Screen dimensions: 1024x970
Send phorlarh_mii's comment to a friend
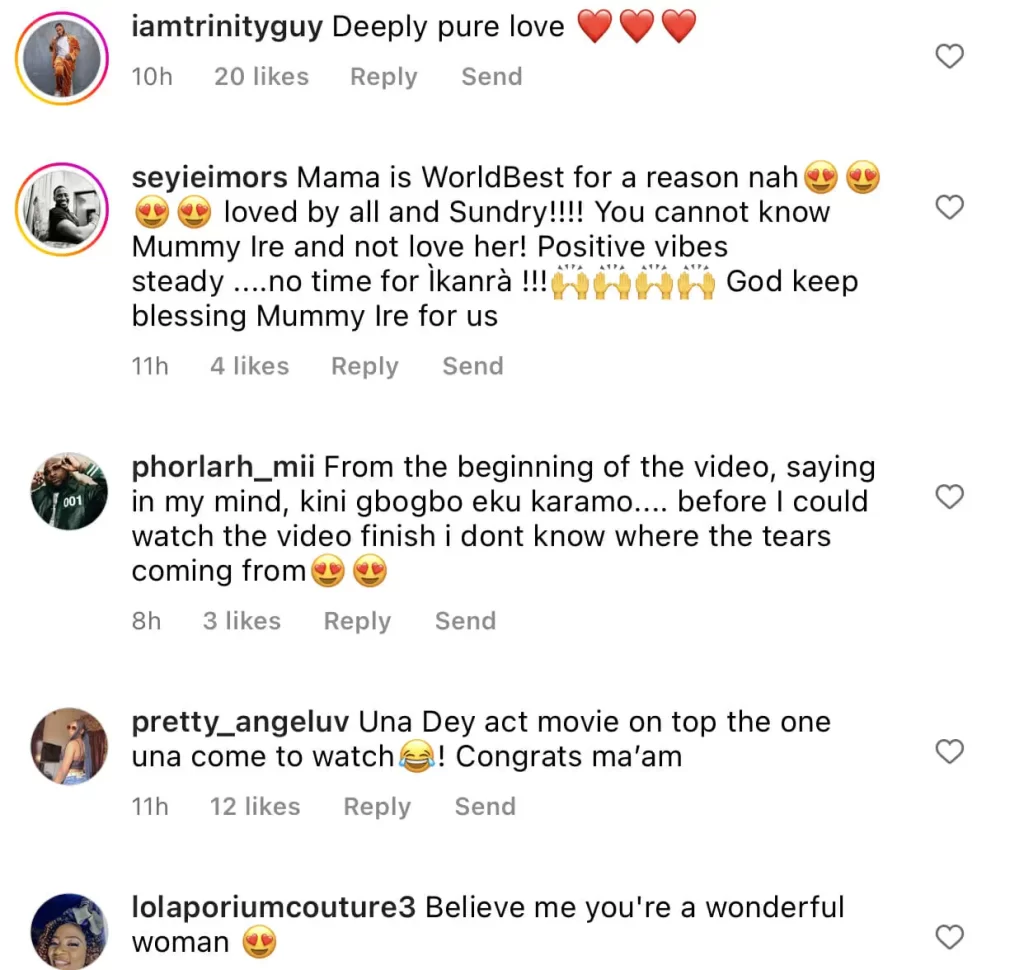tap(464, 621)
